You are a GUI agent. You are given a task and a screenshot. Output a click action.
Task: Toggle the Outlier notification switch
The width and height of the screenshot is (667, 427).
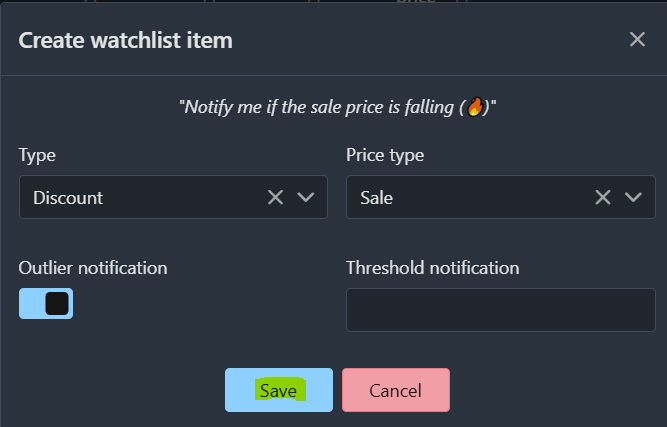[x=46, y=303]
